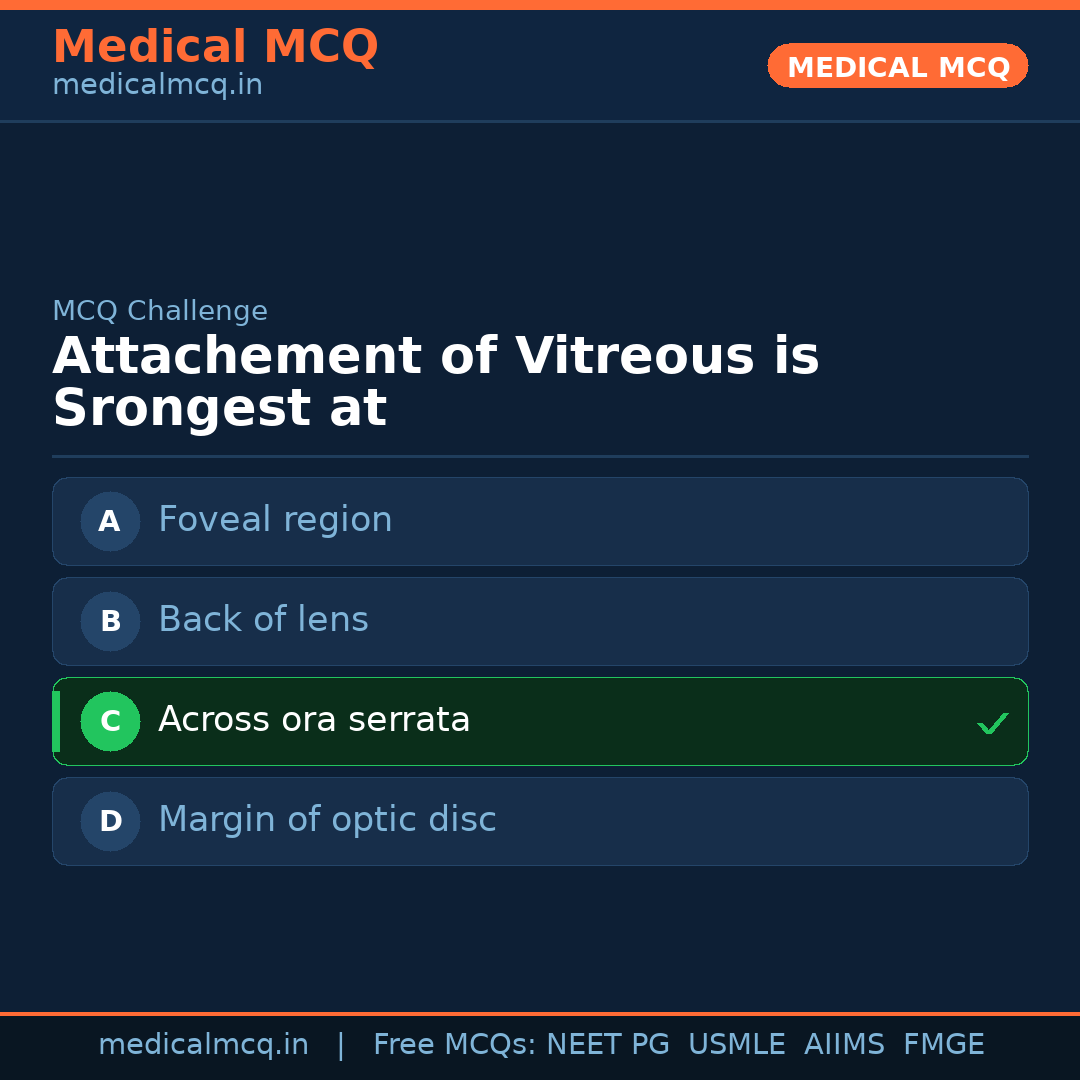
Task: Visit medicalmcq.in link in the header
Action: pyautogui.click(x=157, y=85)
